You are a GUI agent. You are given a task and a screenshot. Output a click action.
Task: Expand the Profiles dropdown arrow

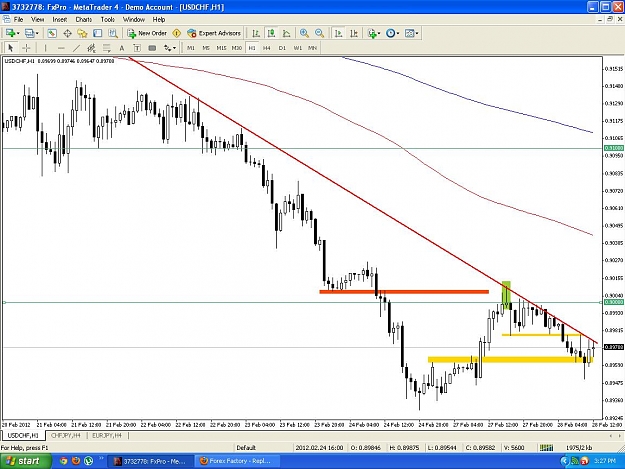[37, 33]
